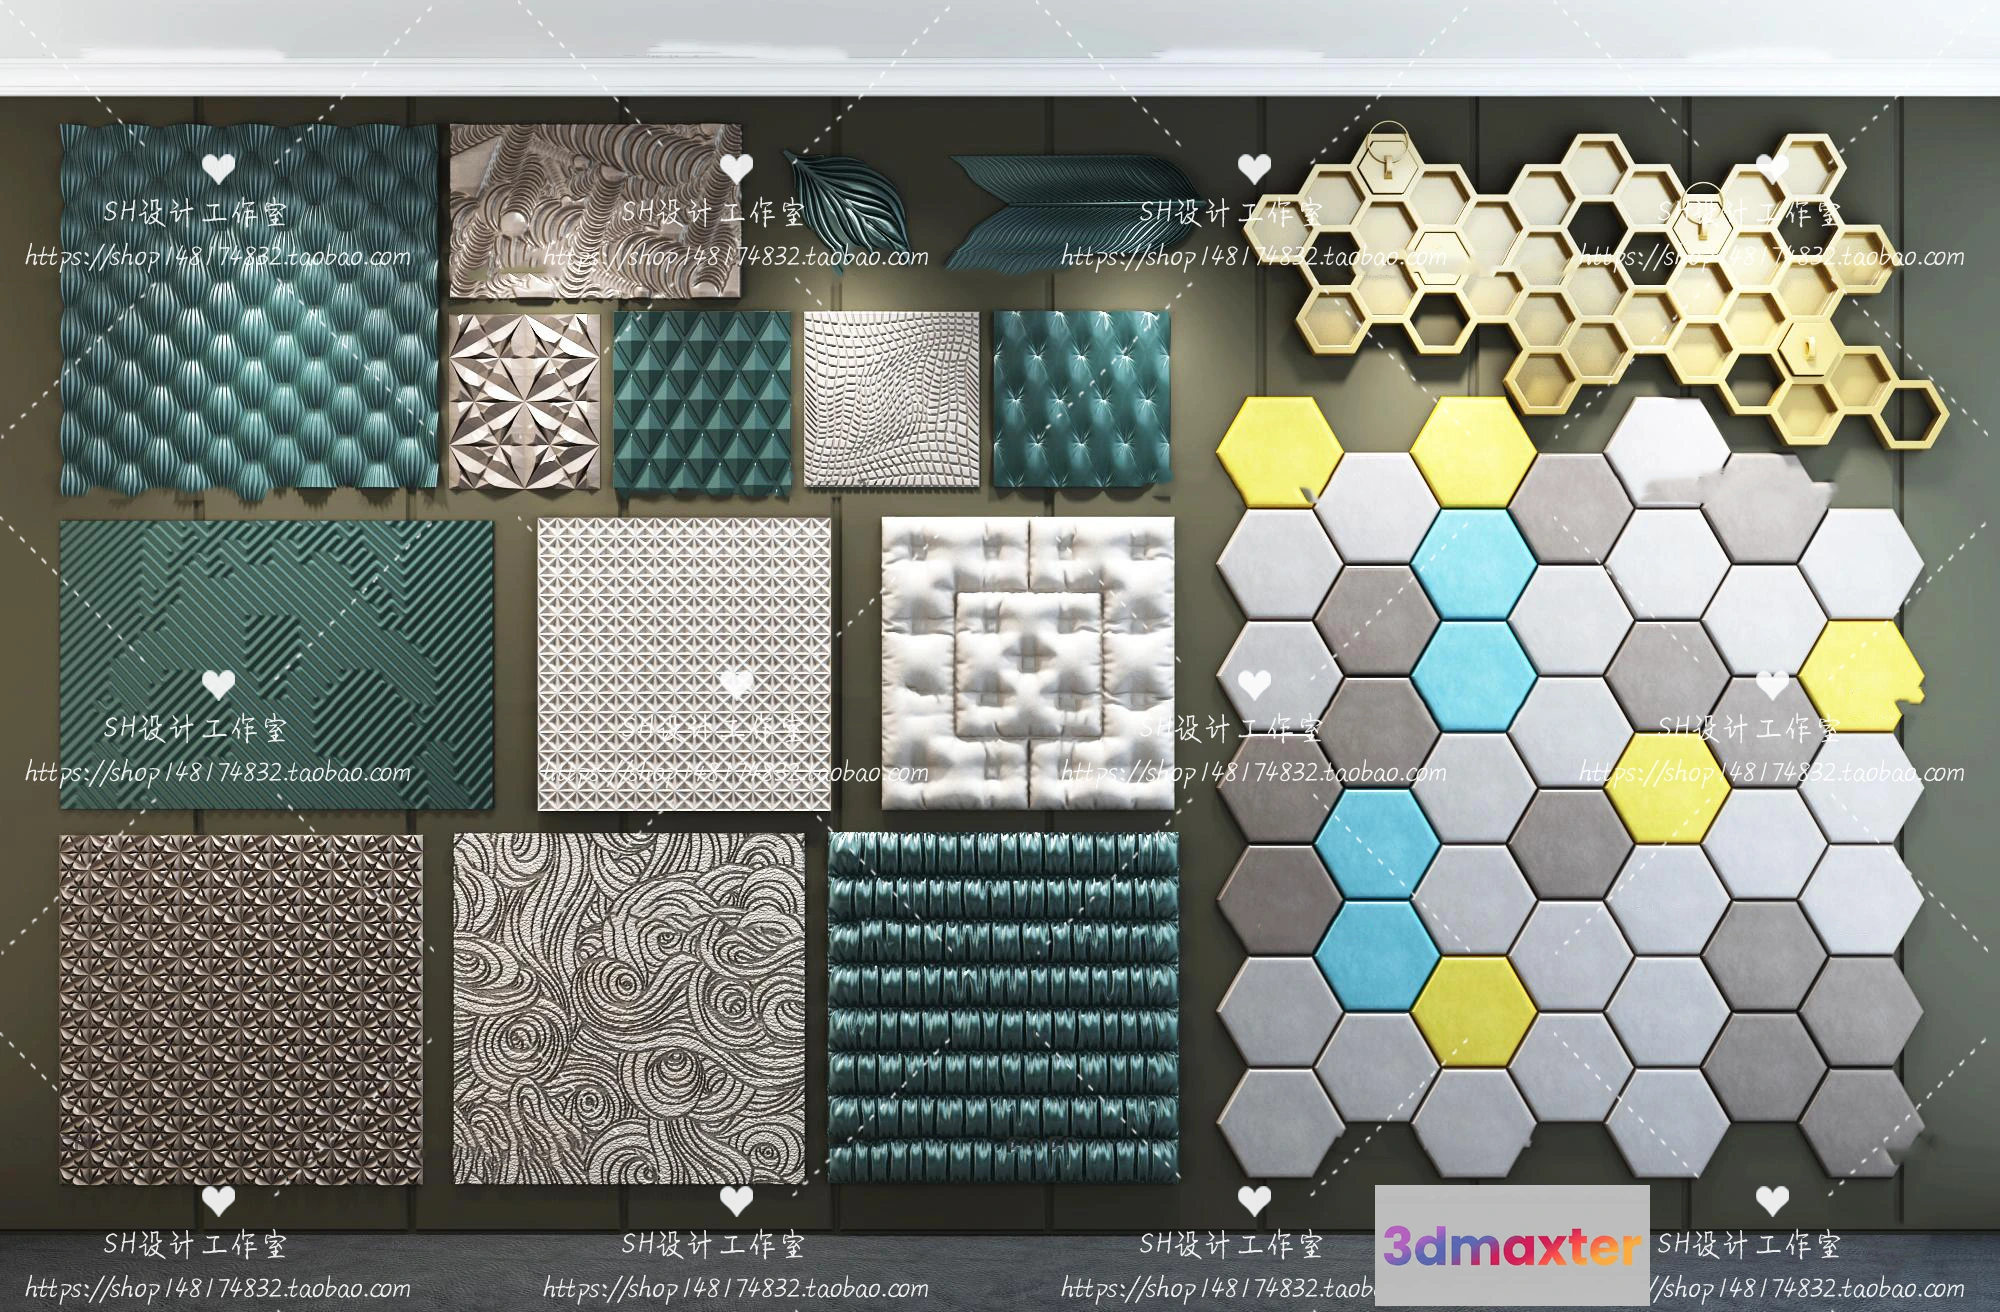Select the white tufted cushion panel
The width and height of the screenshot is (2000, 1312).
pyautogui.click(x=1028, y=663)
